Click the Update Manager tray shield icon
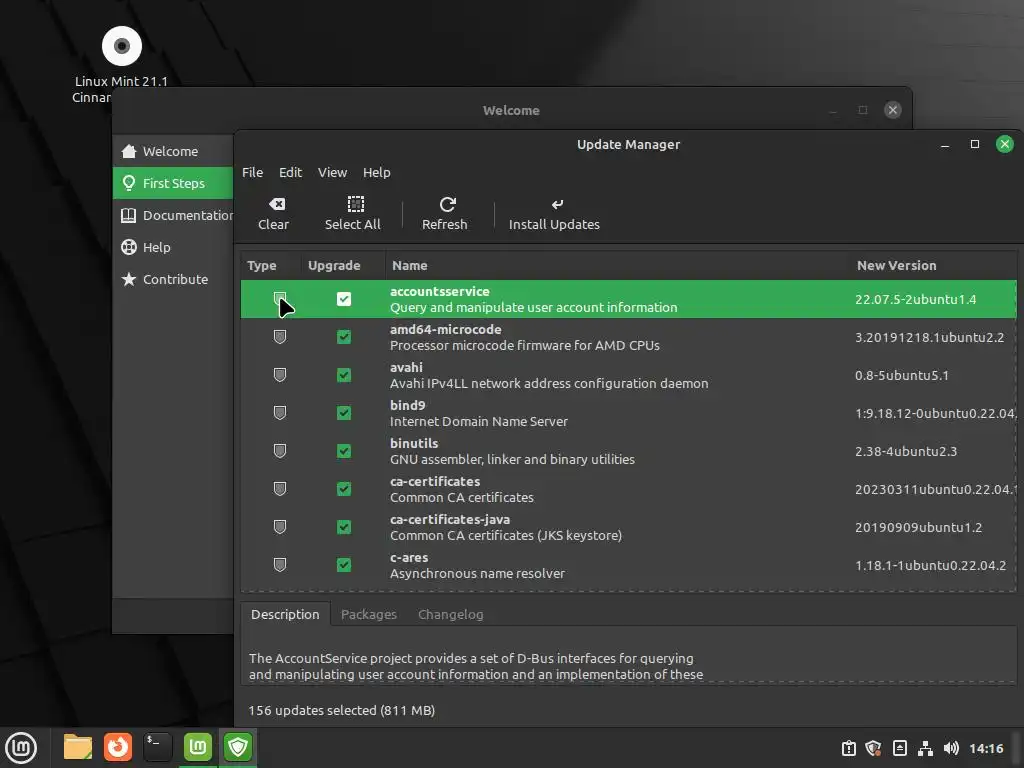1024x768 pixels. point(873,748)
